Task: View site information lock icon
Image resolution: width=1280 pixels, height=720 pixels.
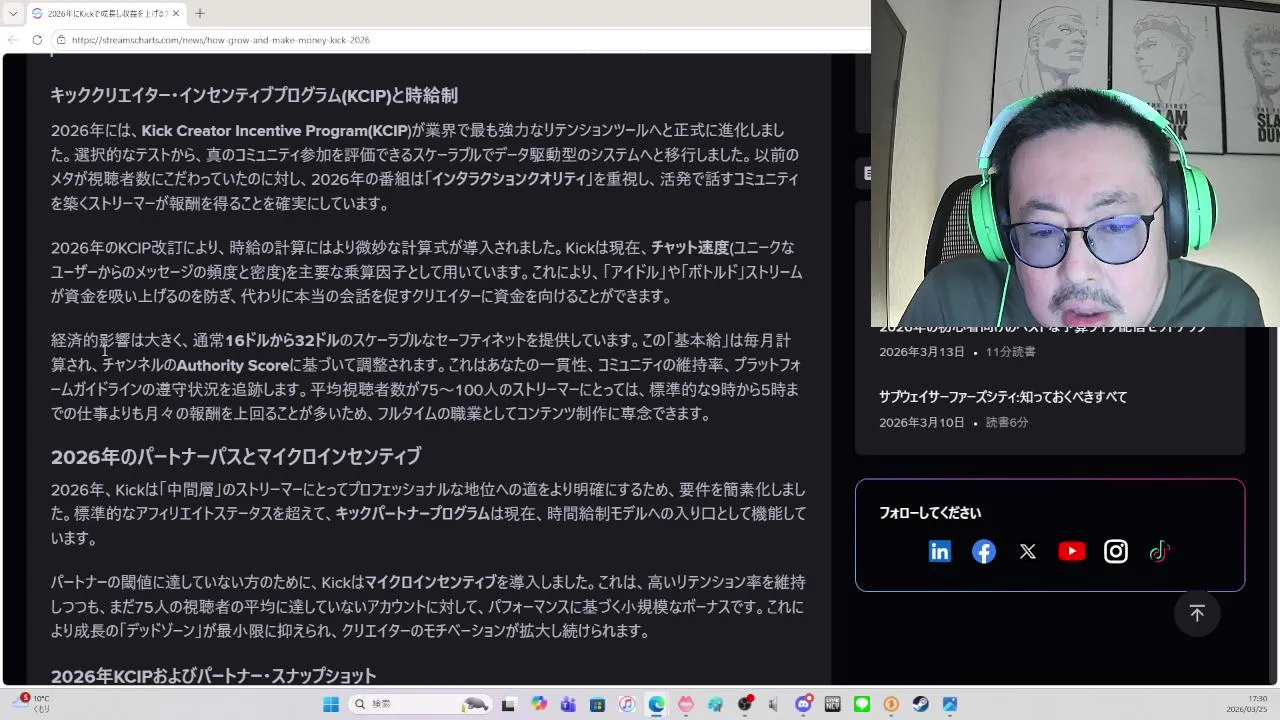Action: [x=61, y=40]
